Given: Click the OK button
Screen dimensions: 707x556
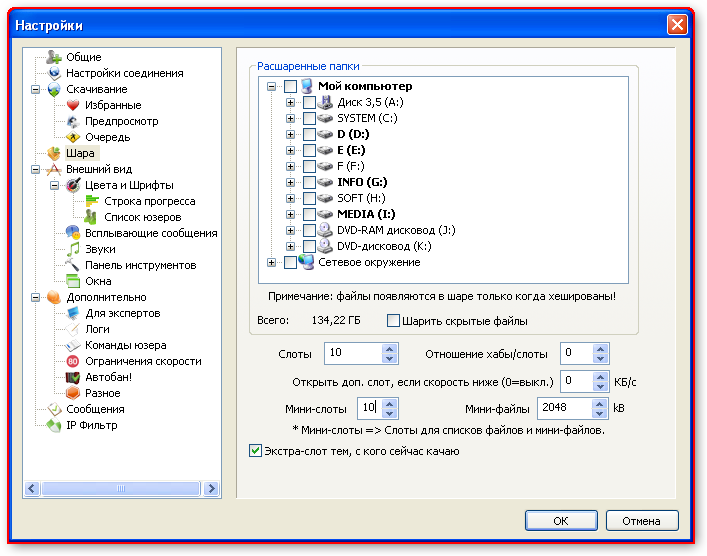Looking at the screenshot, I should [x=561, y=521].
